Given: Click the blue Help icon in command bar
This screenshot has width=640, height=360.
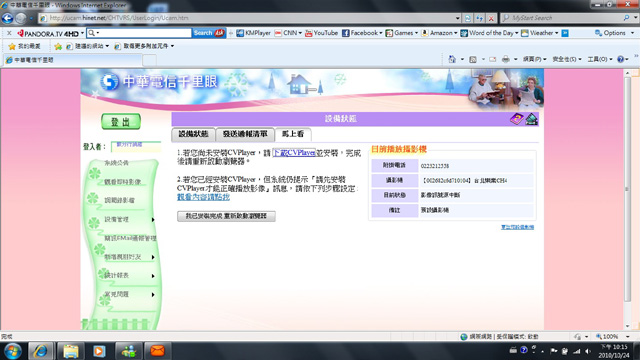Looking at the screenshot, I should (620, 60).
